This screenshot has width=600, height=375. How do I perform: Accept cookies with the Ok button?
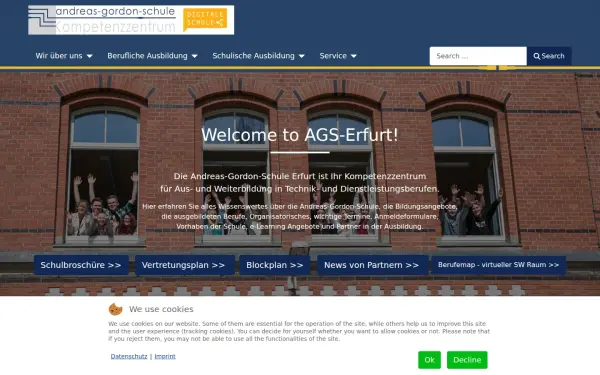tap(429, 360)
